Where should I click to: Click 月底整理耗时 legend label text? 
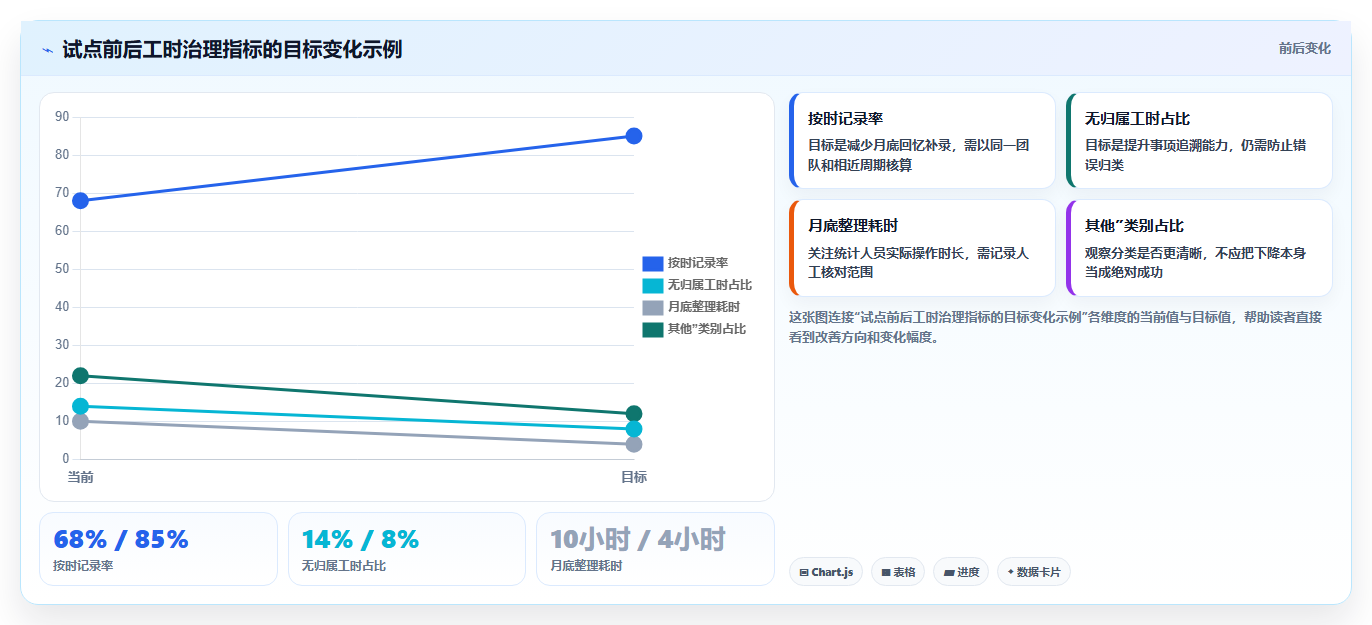(704, 307)
